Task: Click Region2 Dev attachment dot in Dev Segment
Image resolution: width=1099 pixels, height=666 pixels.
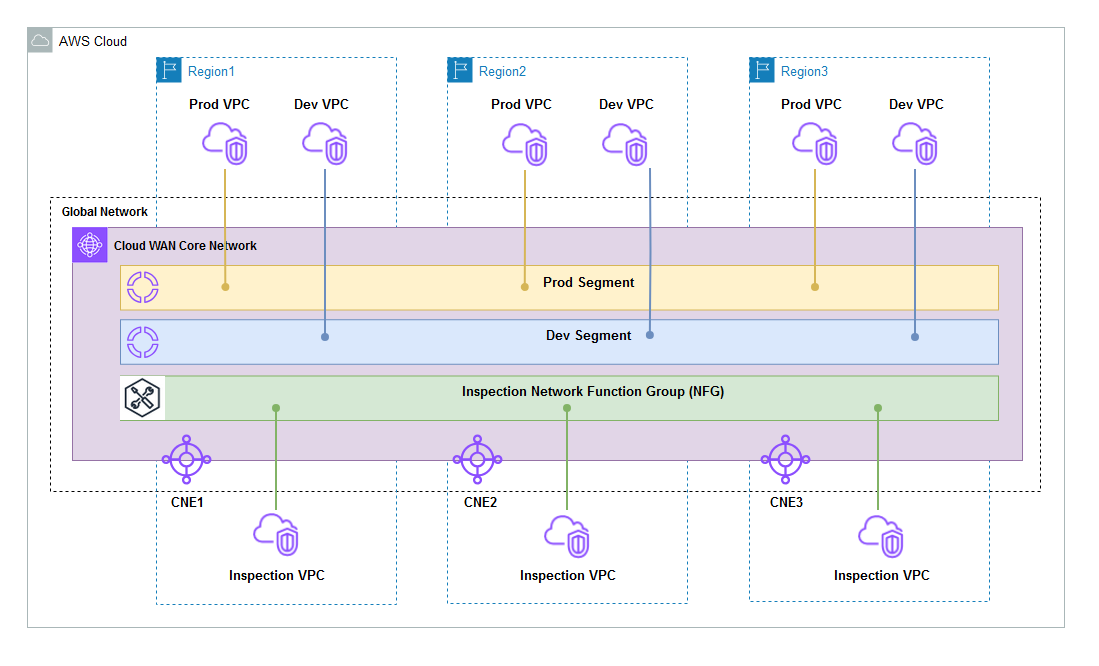Action: [x=650, y=335]
